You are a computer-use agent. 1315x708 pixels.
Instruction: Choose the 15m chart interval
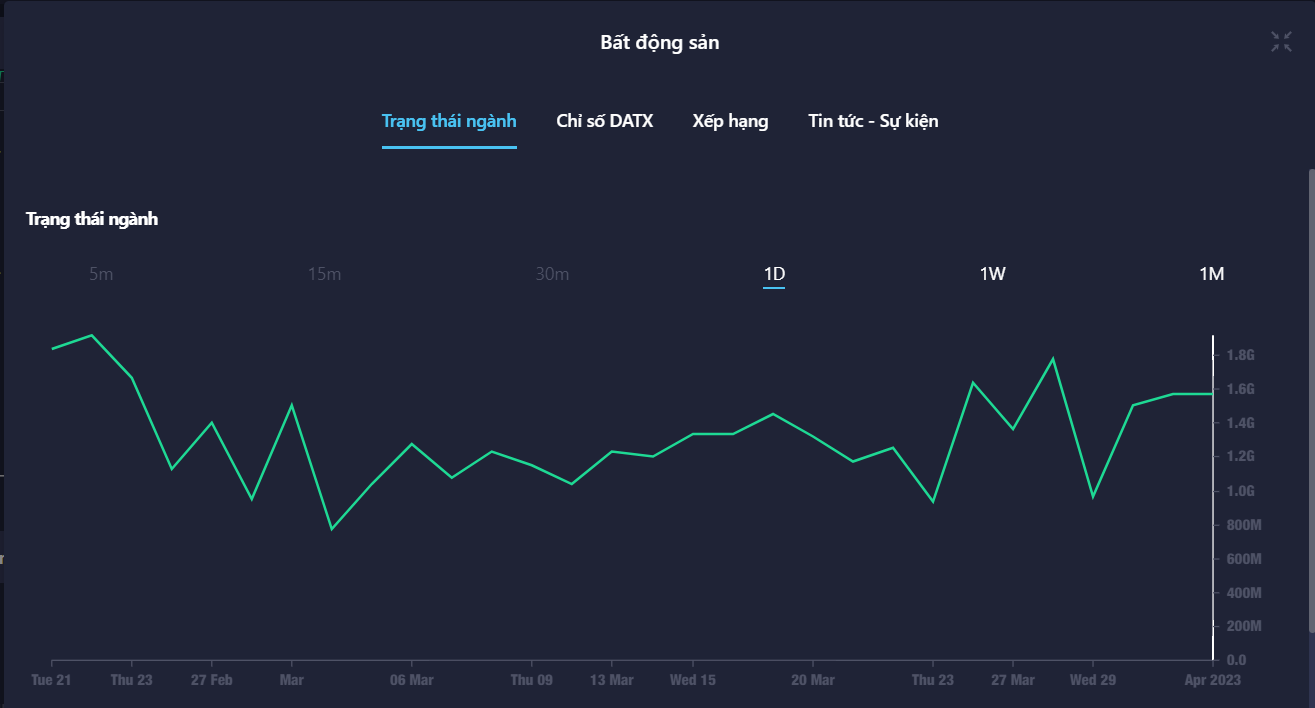324,274
